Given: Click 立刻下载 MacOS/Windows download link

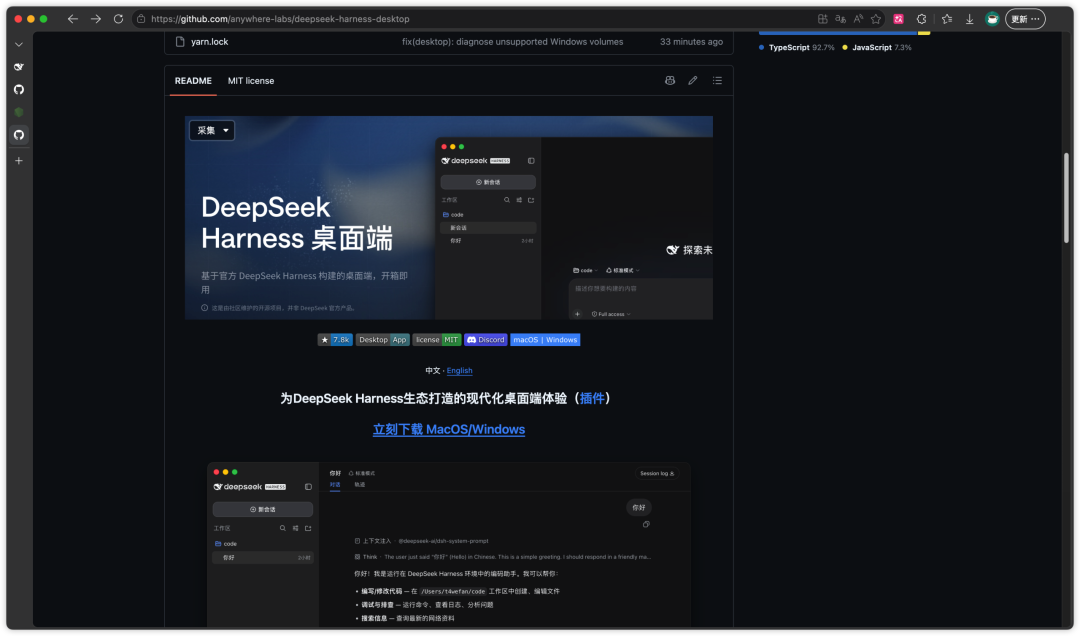Looking at the screenshot, I should click(449, 429).
